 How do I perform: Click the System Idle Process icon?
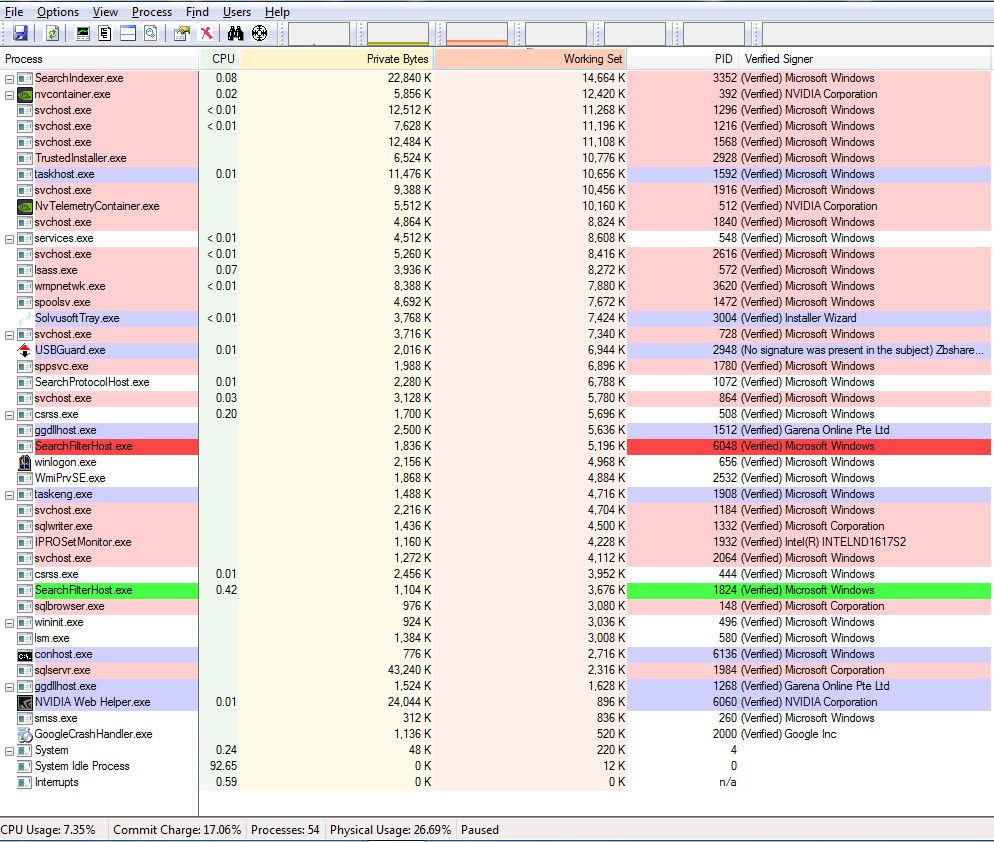coord(25,766)
